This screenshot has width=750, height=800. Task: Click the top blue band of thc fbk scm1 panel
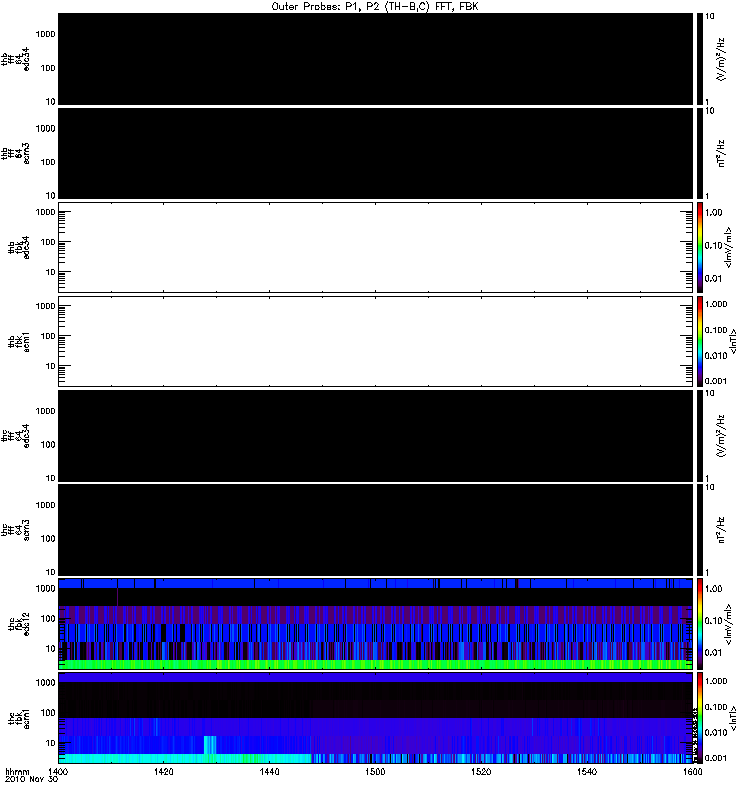pos(375,678)
